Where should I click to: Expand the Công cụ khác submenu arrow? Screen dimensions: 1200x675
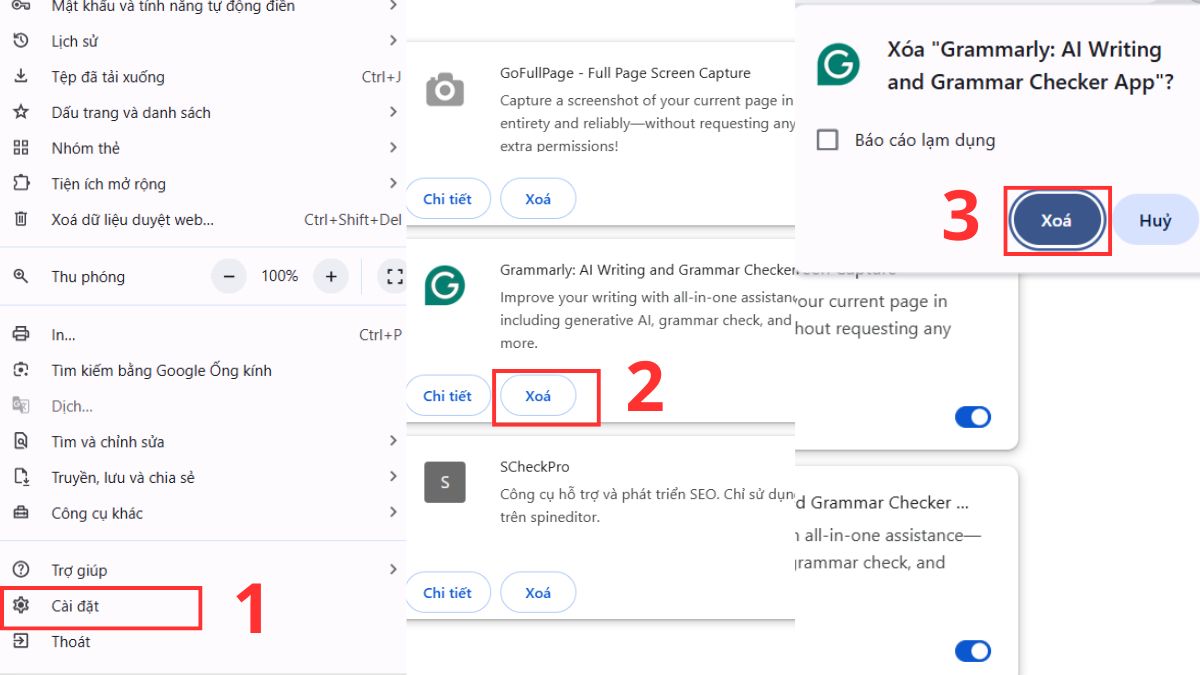[393, 513]
